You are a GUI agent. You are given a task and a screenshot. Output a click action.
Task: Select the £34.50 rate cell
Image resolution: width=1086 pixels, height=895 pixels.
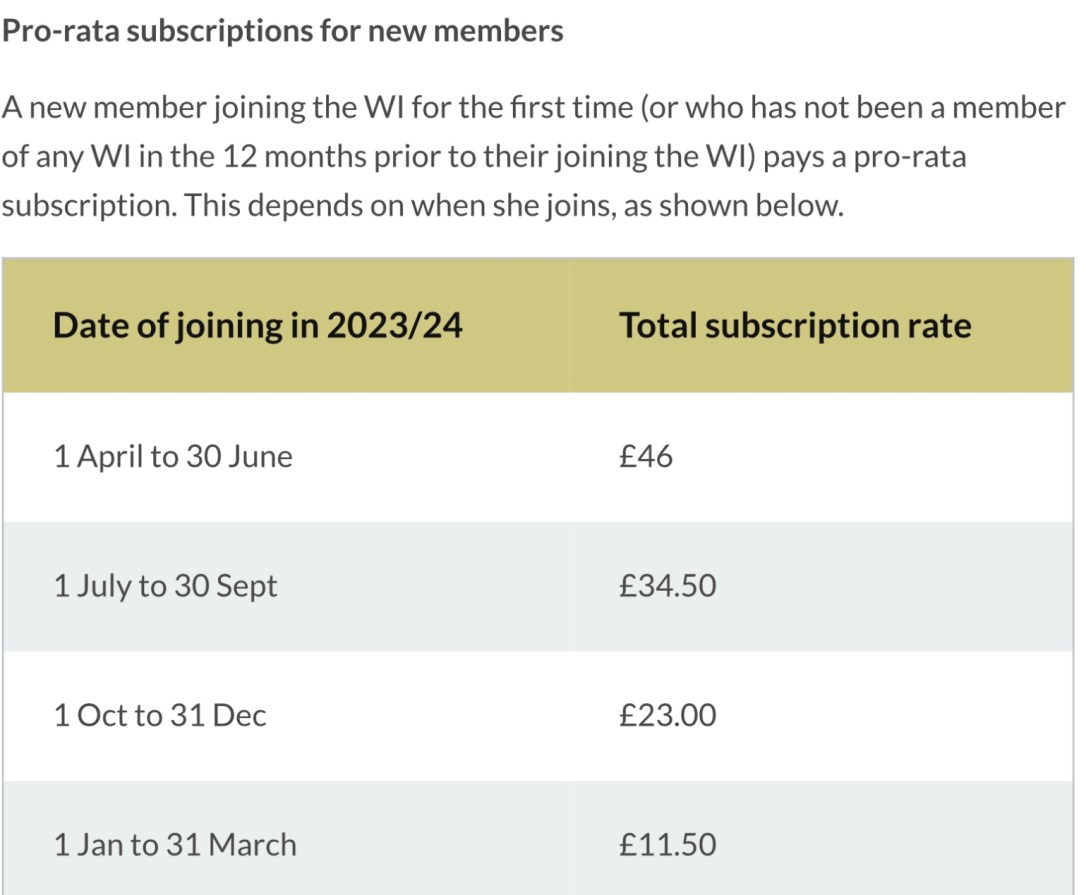tap(668, 586)
